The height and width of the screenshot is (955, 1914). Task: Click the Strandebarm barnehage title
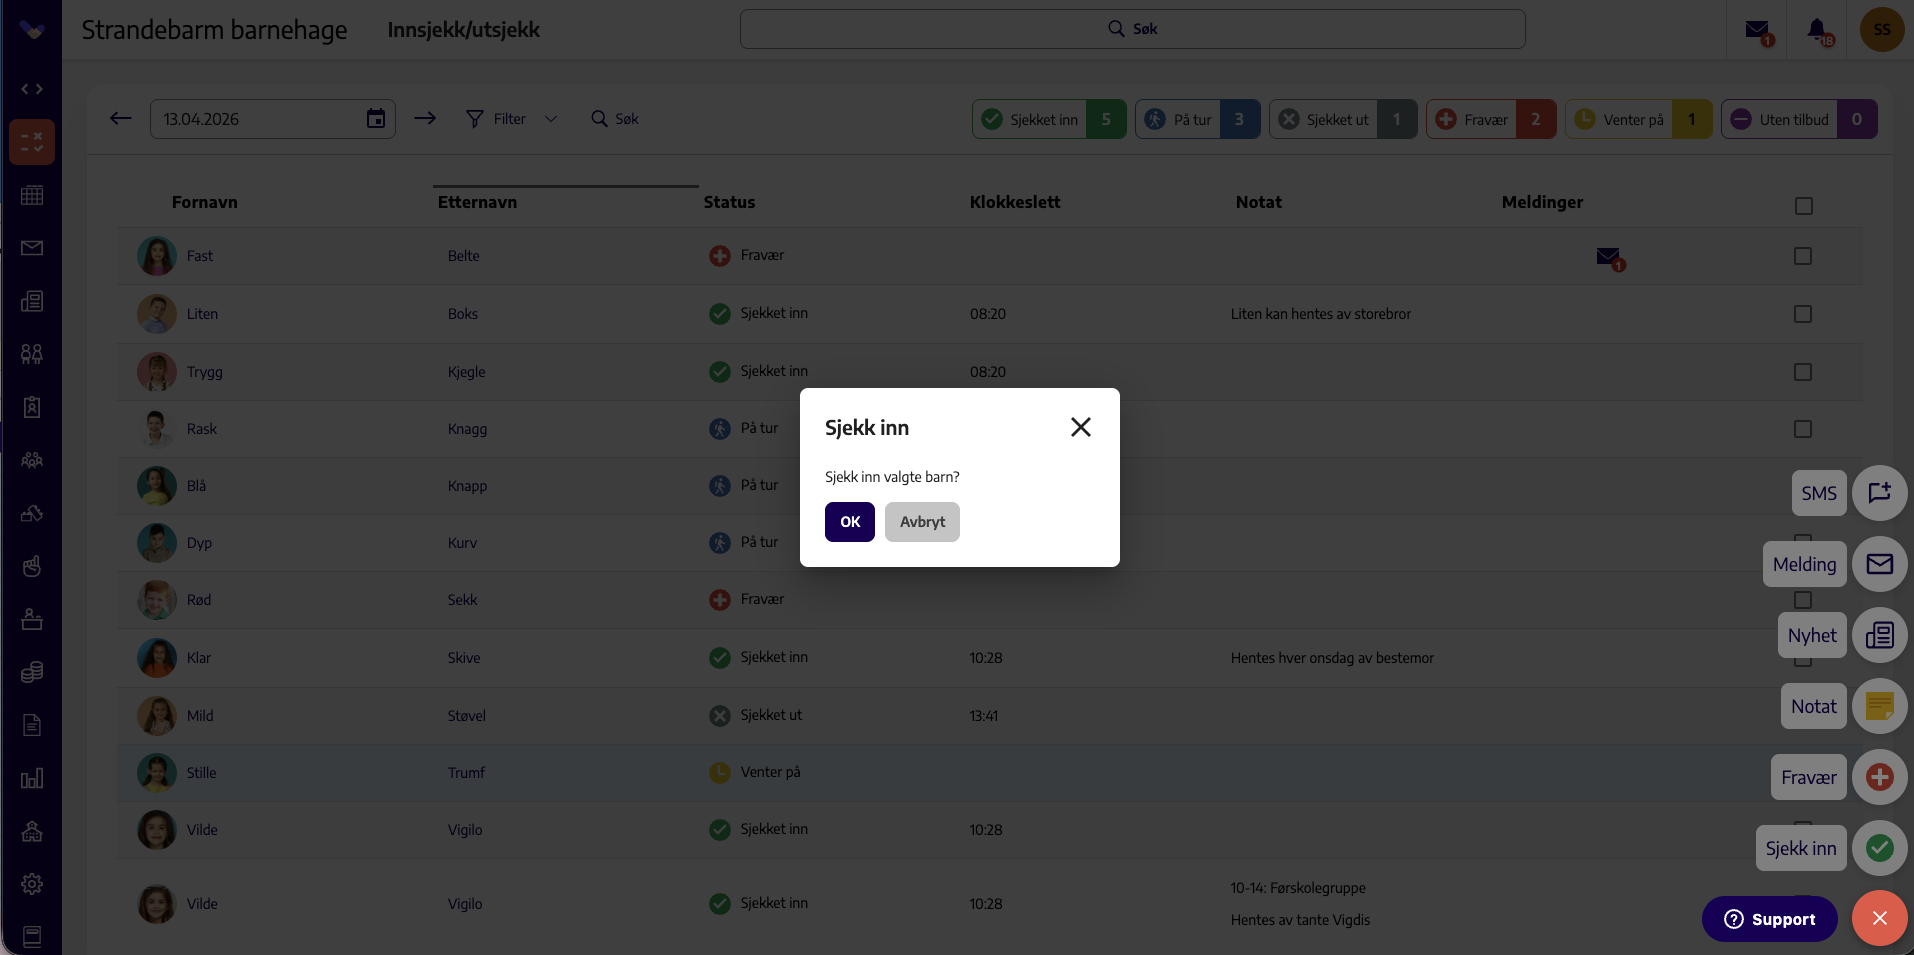point(214,30)
